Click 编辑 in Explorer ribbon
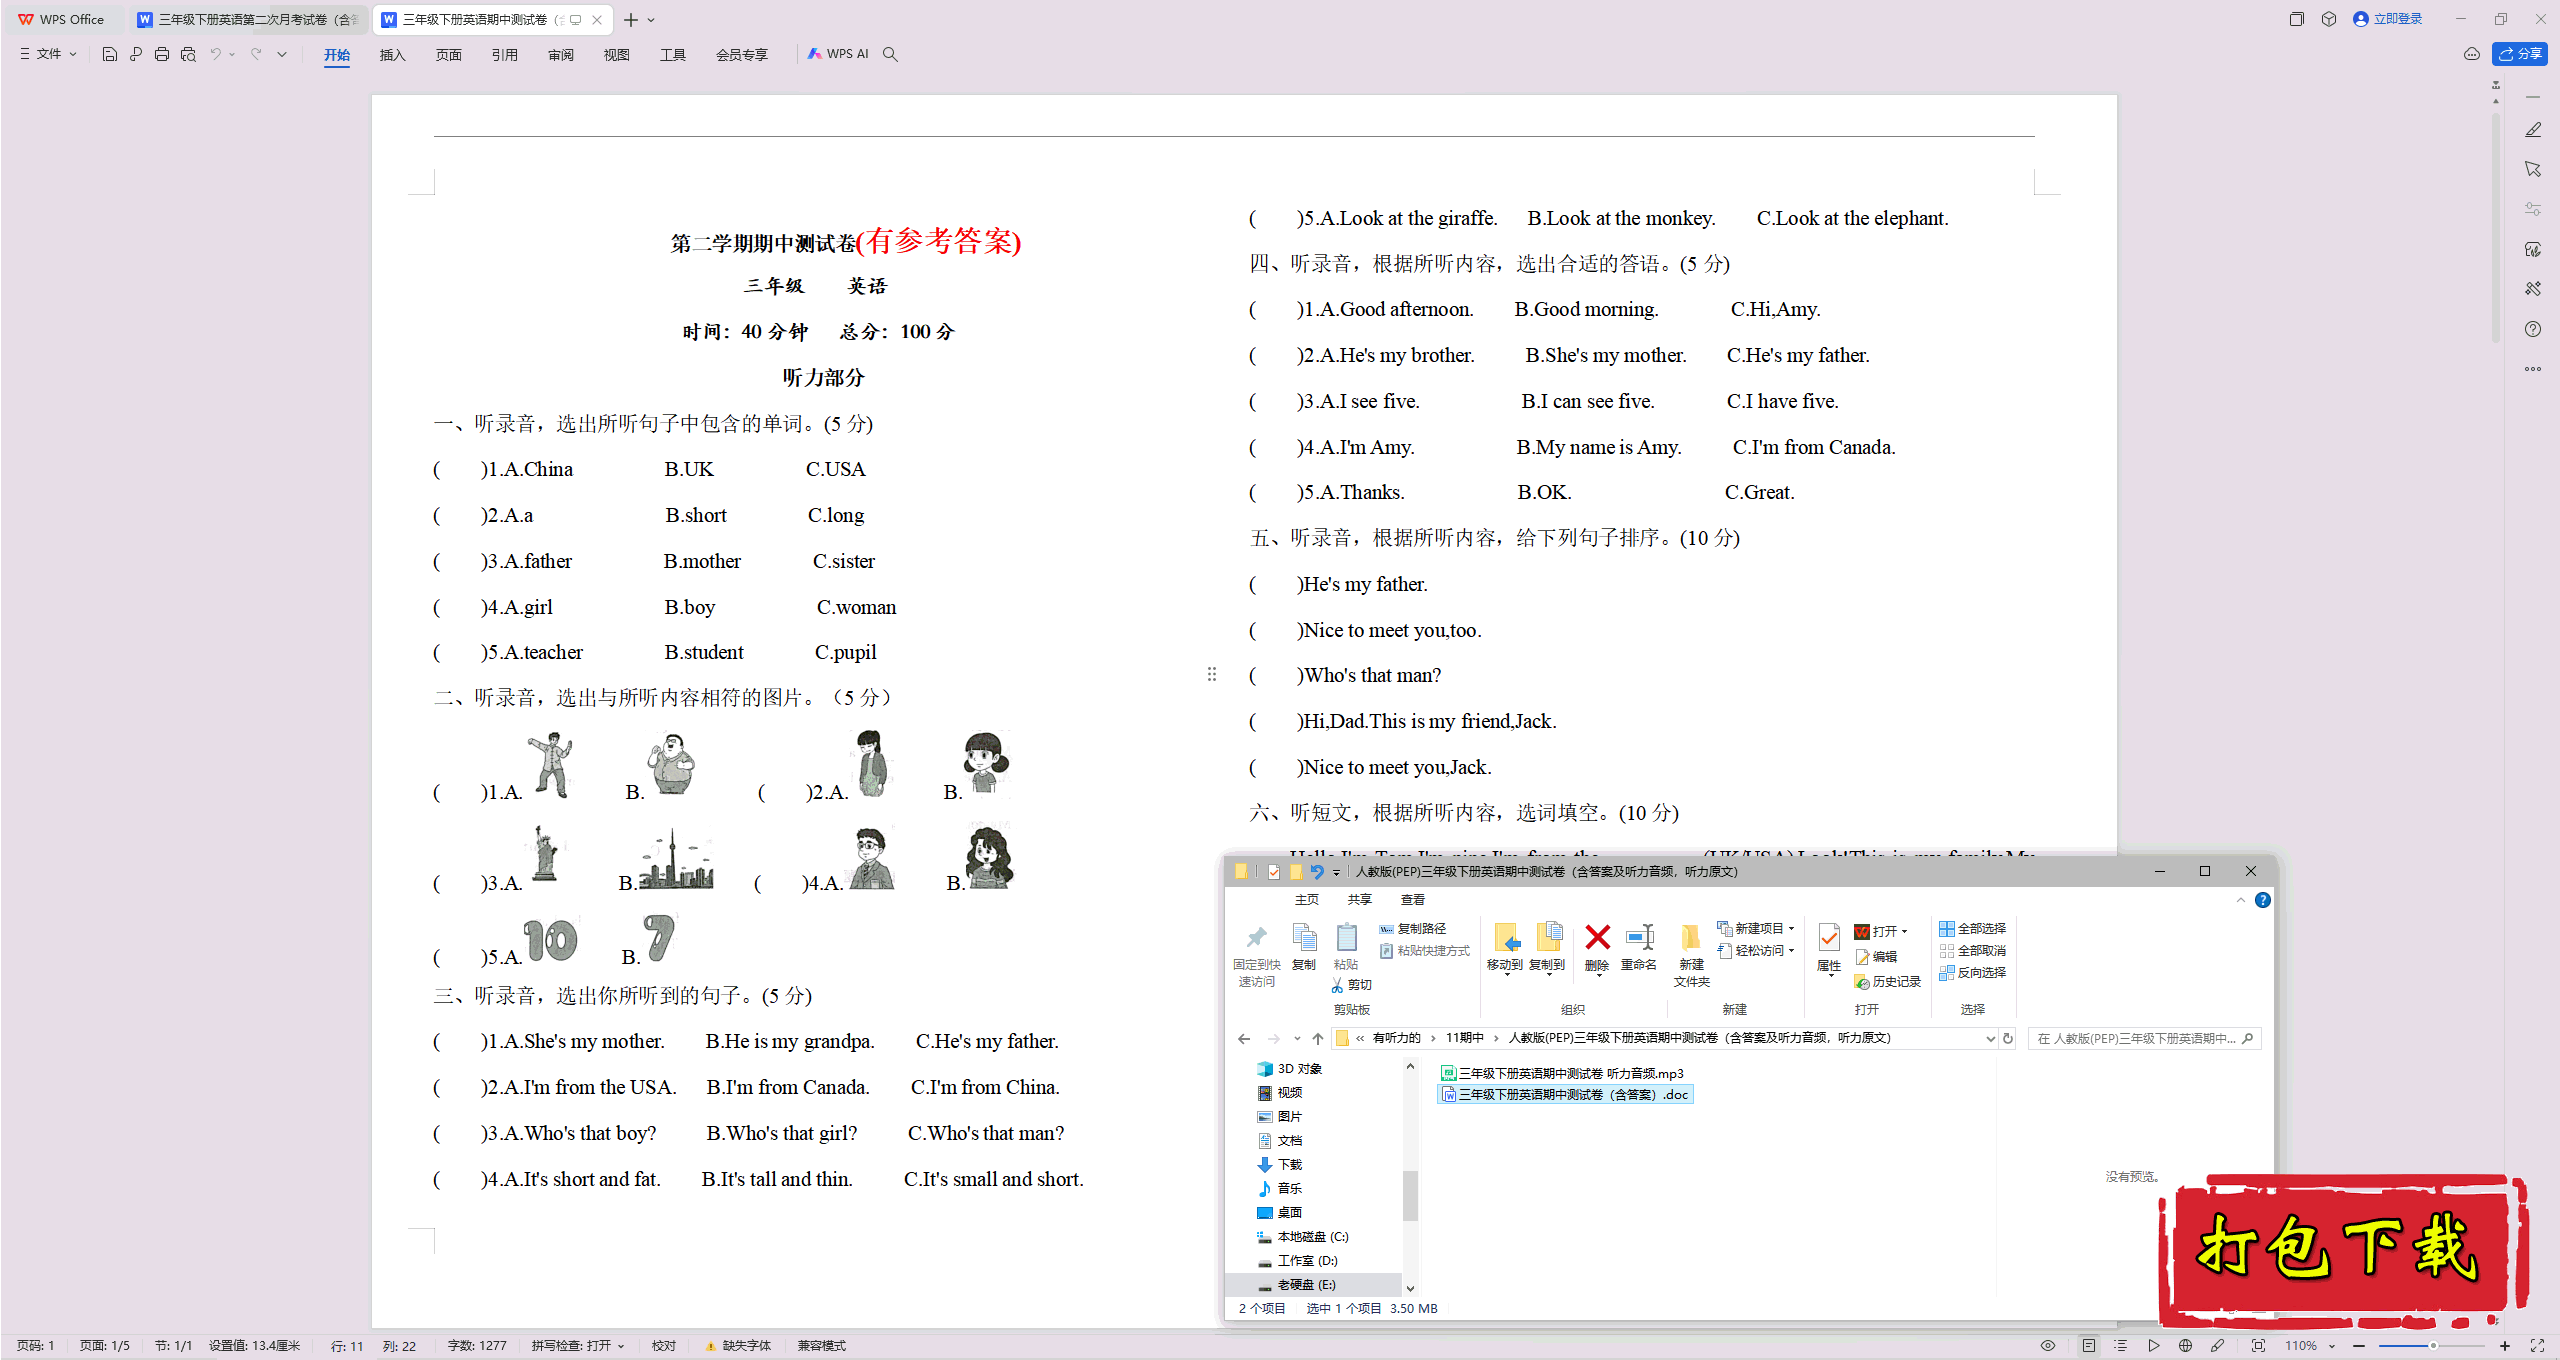This screenshot has width=2560, height=1360. pyautogui.click(x=1876, y=957)
